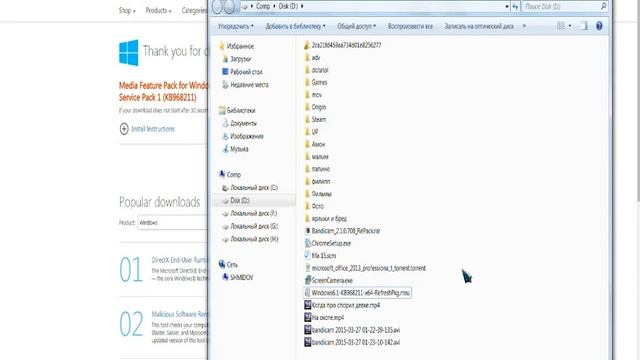Viewport: 640px width, 360px height.
Task: Open the view options dropdown arrow
Action: coord(570,26)
